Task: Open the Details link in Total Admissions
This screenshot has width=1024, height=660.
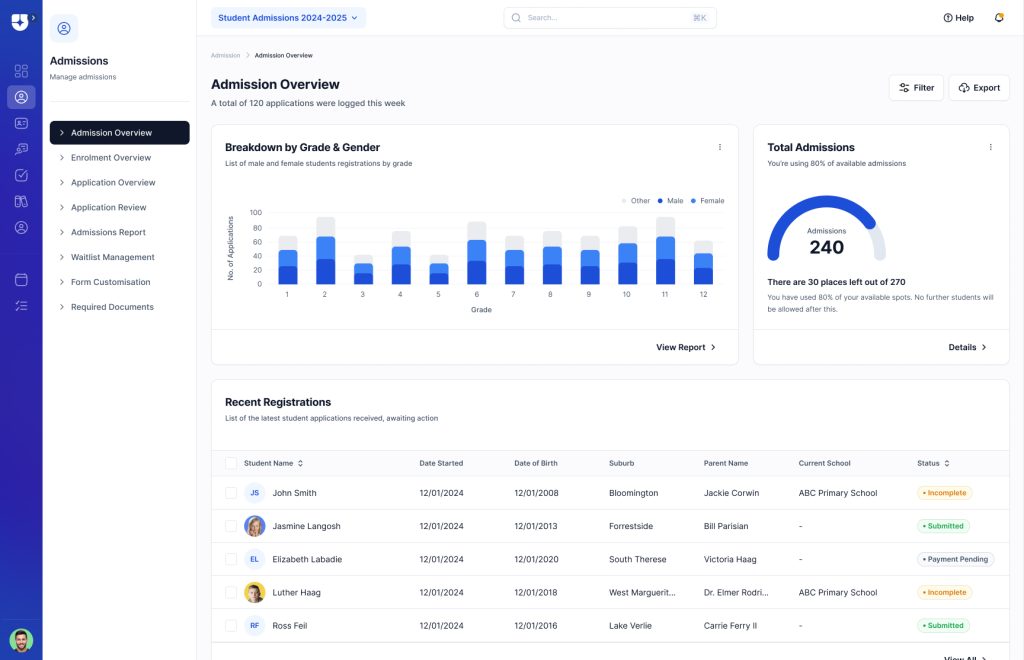Action: coord(967,347)
